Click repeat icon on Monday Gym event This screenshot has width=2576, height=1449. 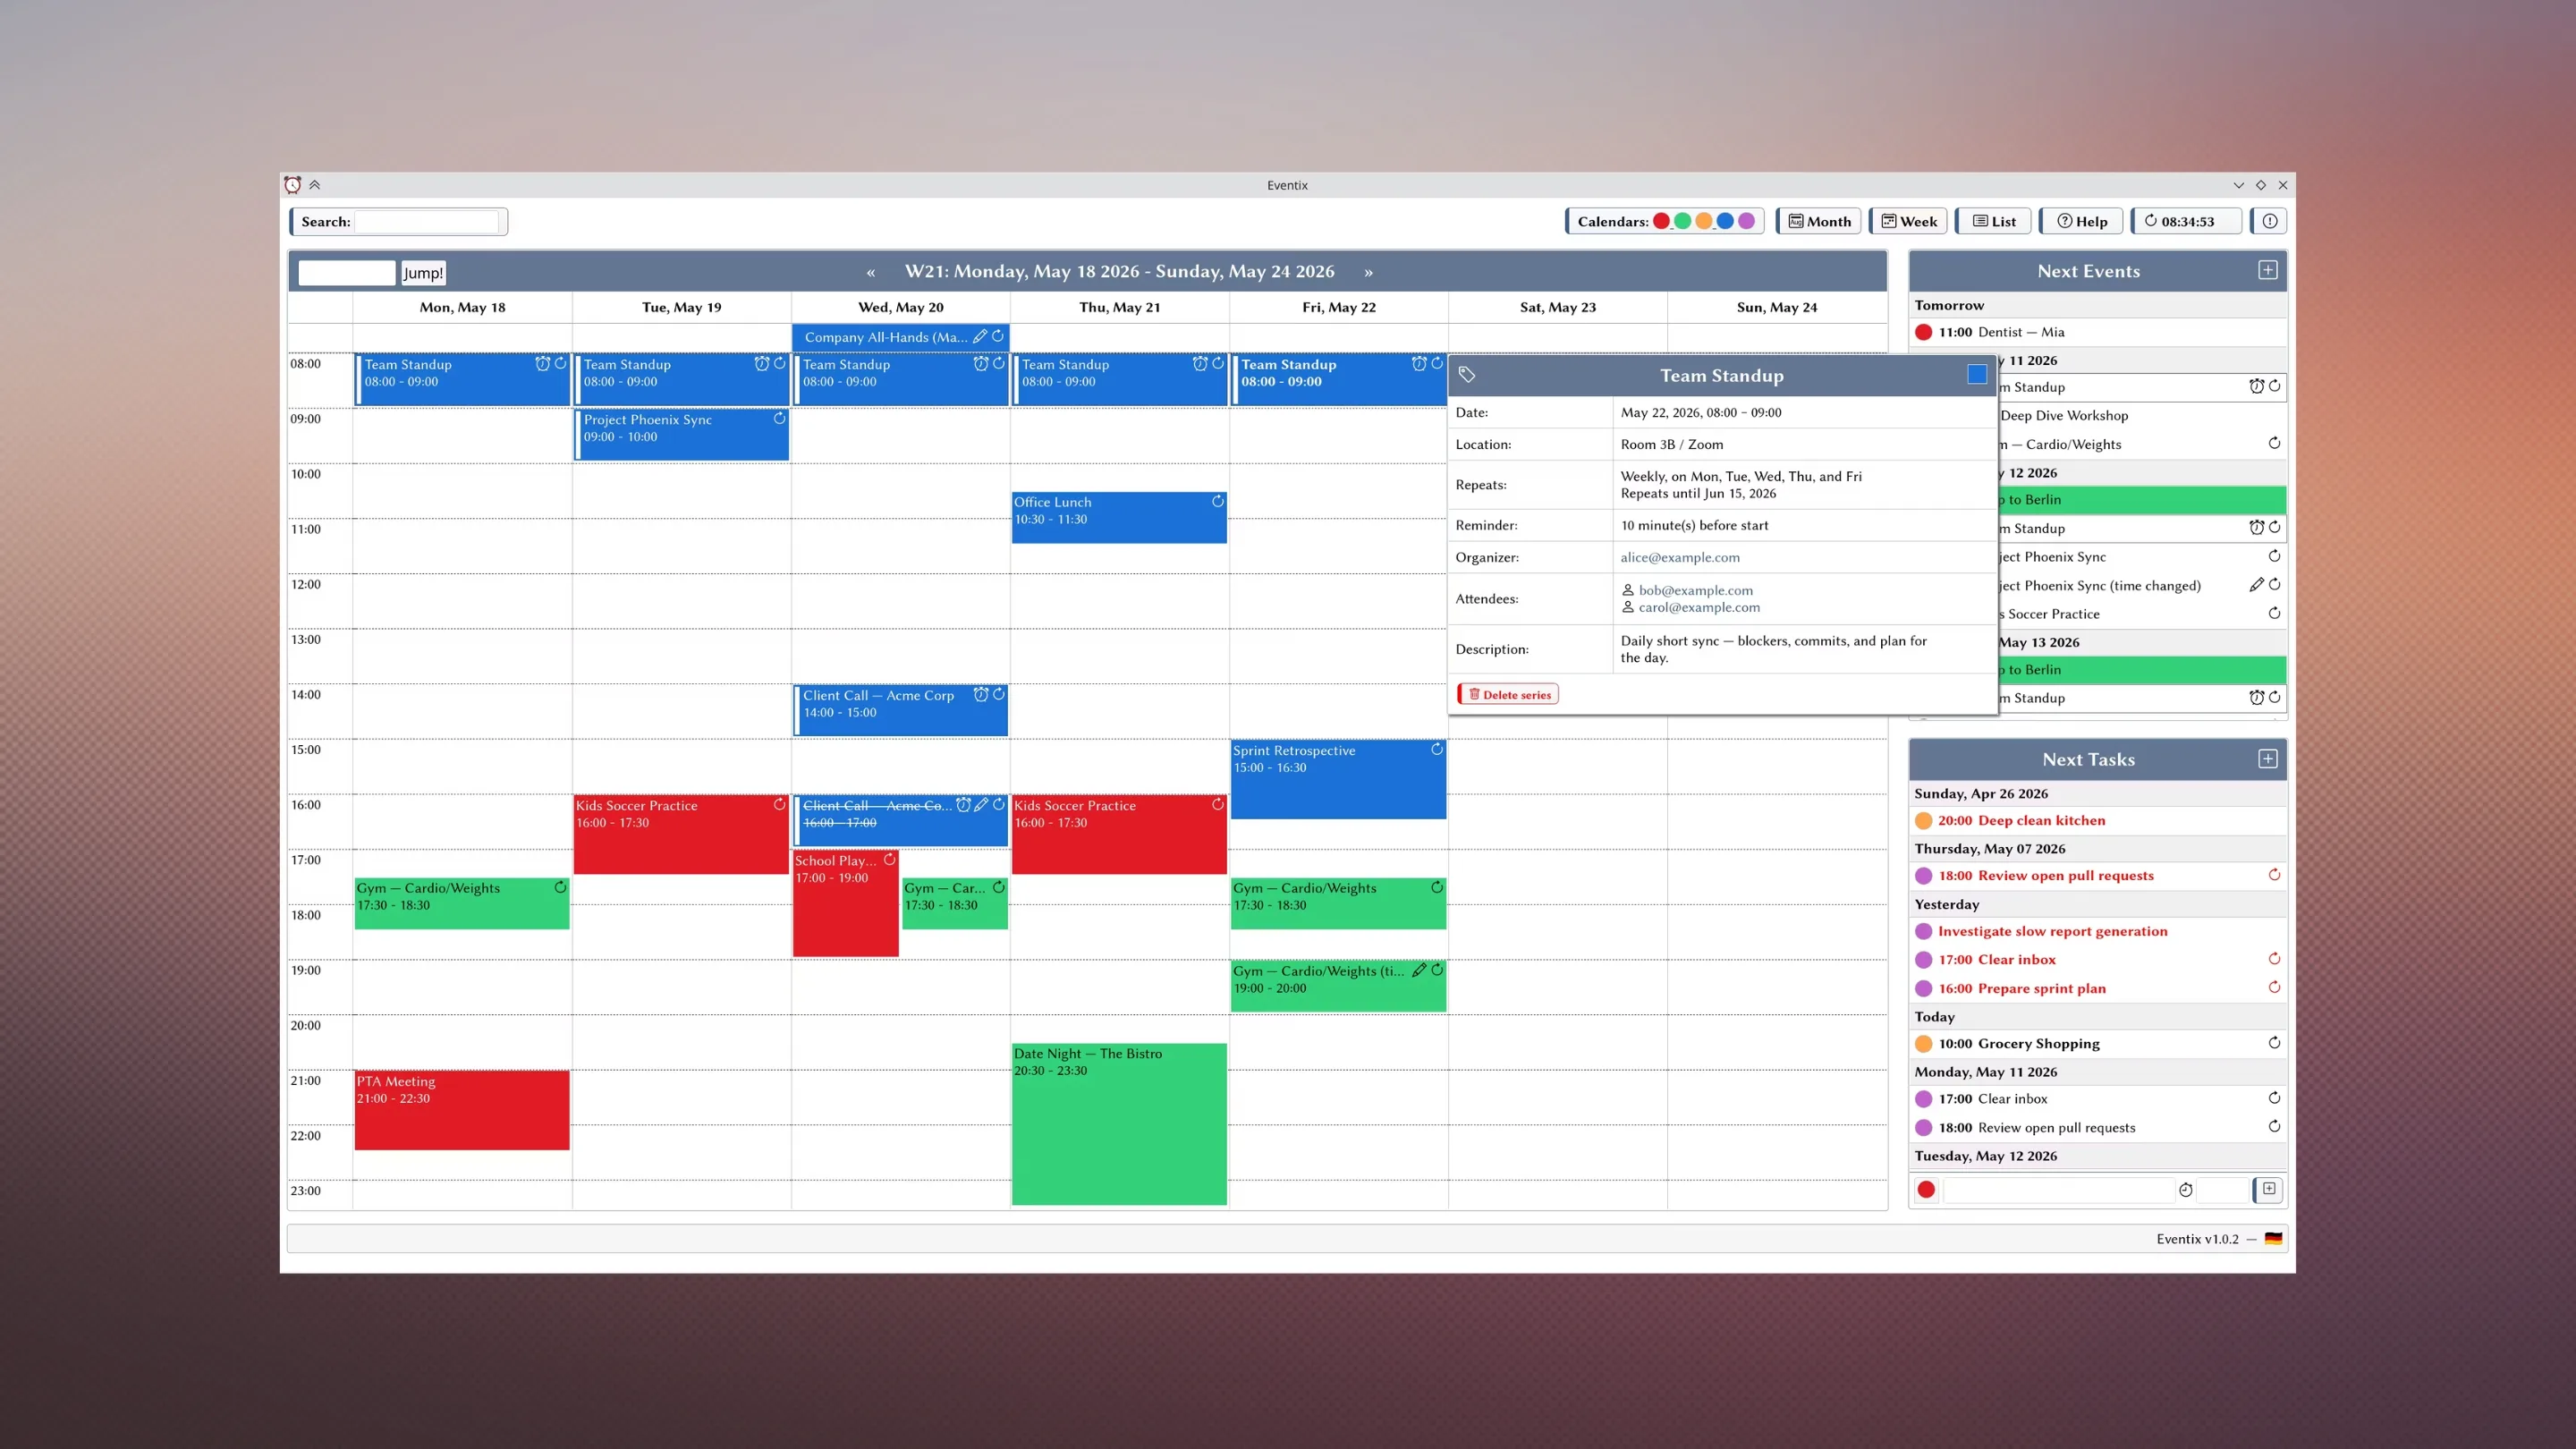click(560, 887)
